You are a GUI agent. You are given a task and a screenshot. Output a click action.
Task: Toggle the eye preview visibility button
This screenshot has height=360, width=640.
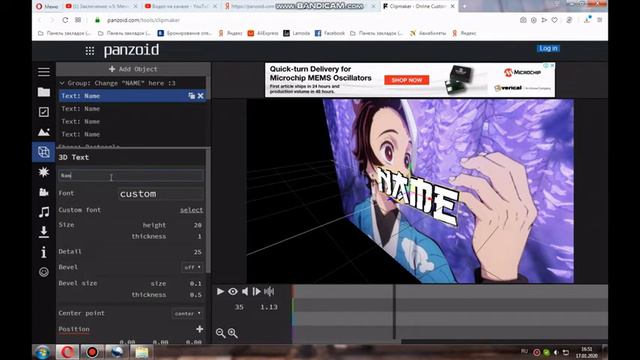point(233,291)
